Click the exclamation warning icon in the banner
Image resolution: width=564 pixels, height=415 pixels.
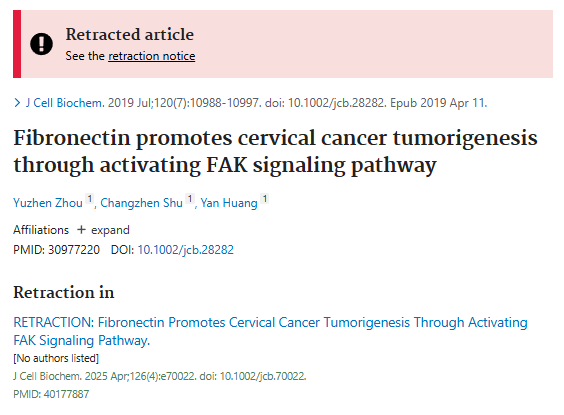41,44
